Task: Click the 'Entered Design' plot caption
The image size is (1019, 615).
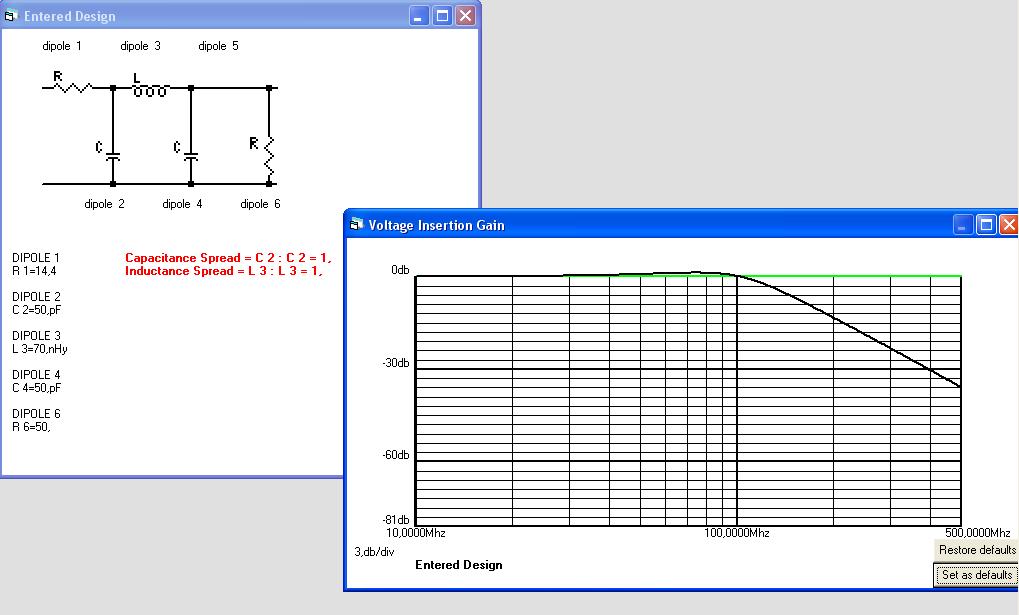Action: 459,565
